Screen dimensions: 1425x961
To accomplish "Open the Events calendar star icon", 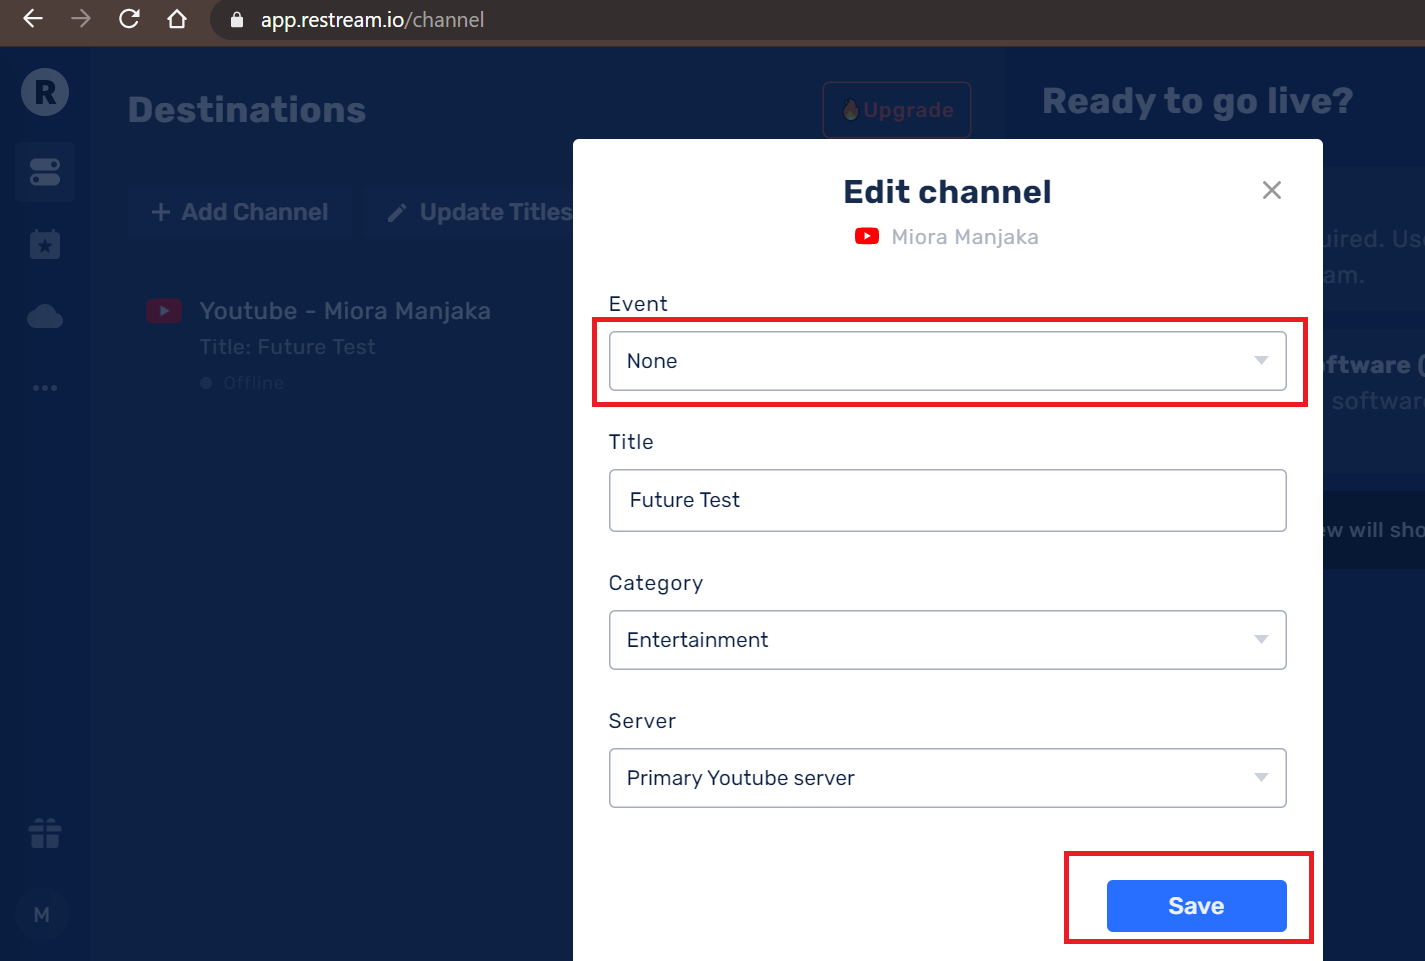I will click(45, 244).
